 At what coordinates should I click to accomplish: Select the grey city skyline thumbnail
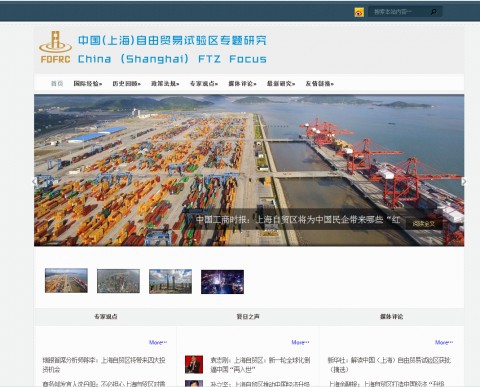118,281
